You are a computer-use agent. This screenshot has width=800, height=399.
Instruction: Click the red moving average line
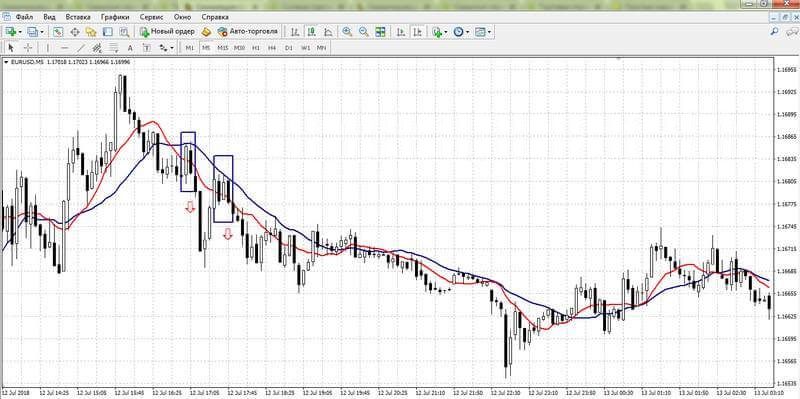point(153,122)
